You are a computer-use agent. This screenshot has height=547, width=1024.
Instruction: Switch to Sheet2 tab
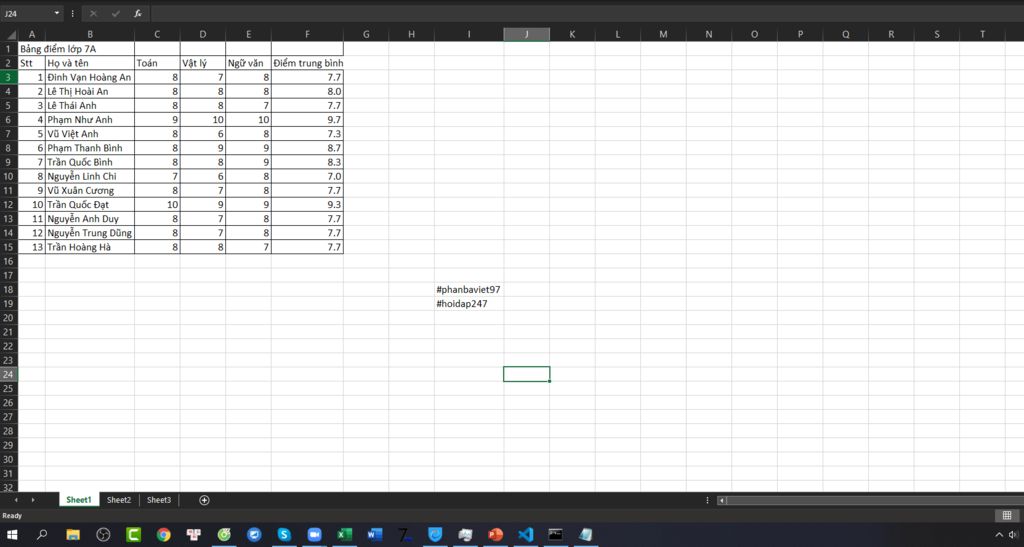tap(119, 500)
